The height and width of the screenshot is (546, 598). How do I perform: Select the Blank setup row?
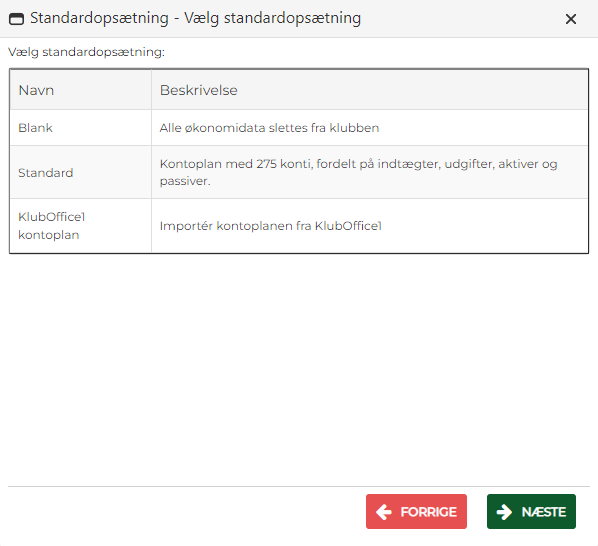point(299,128)
